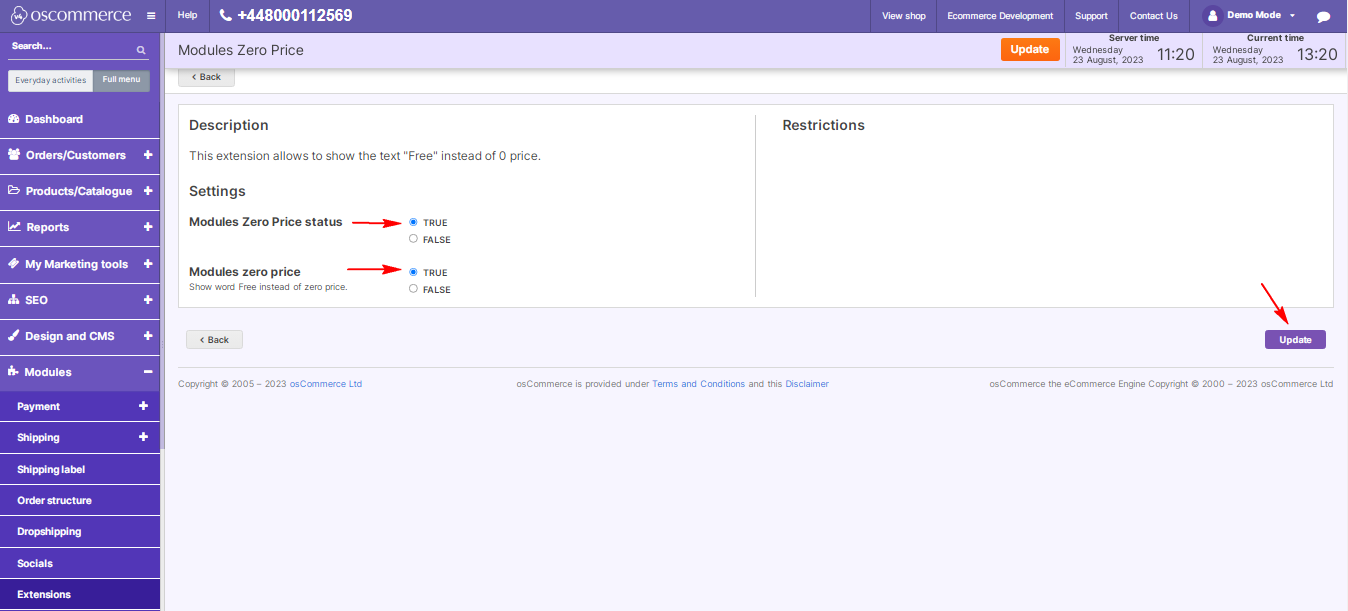
Task: Click the My Marketing tools tag icon
Action: [x=14, y=264]
